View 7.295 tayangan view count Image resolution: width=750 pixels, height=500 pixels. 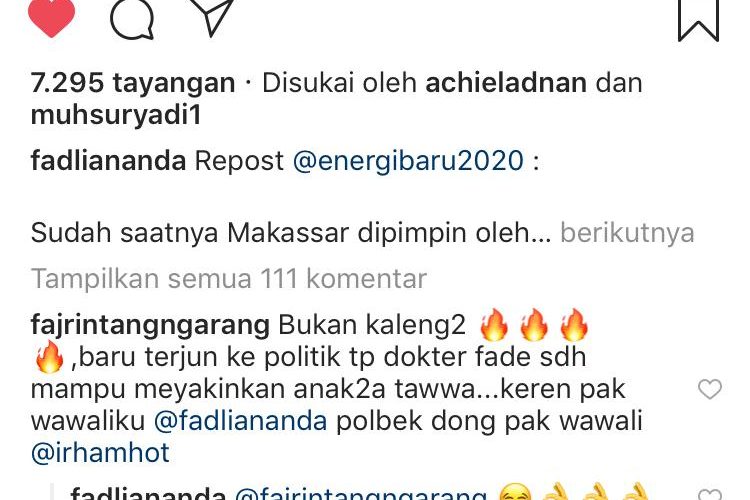[133, 83]
